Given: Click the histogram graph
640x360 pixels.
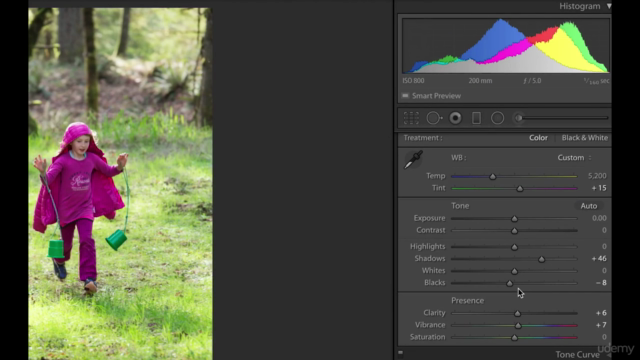Looking at the screenshot, I should [x=506, y=46].
